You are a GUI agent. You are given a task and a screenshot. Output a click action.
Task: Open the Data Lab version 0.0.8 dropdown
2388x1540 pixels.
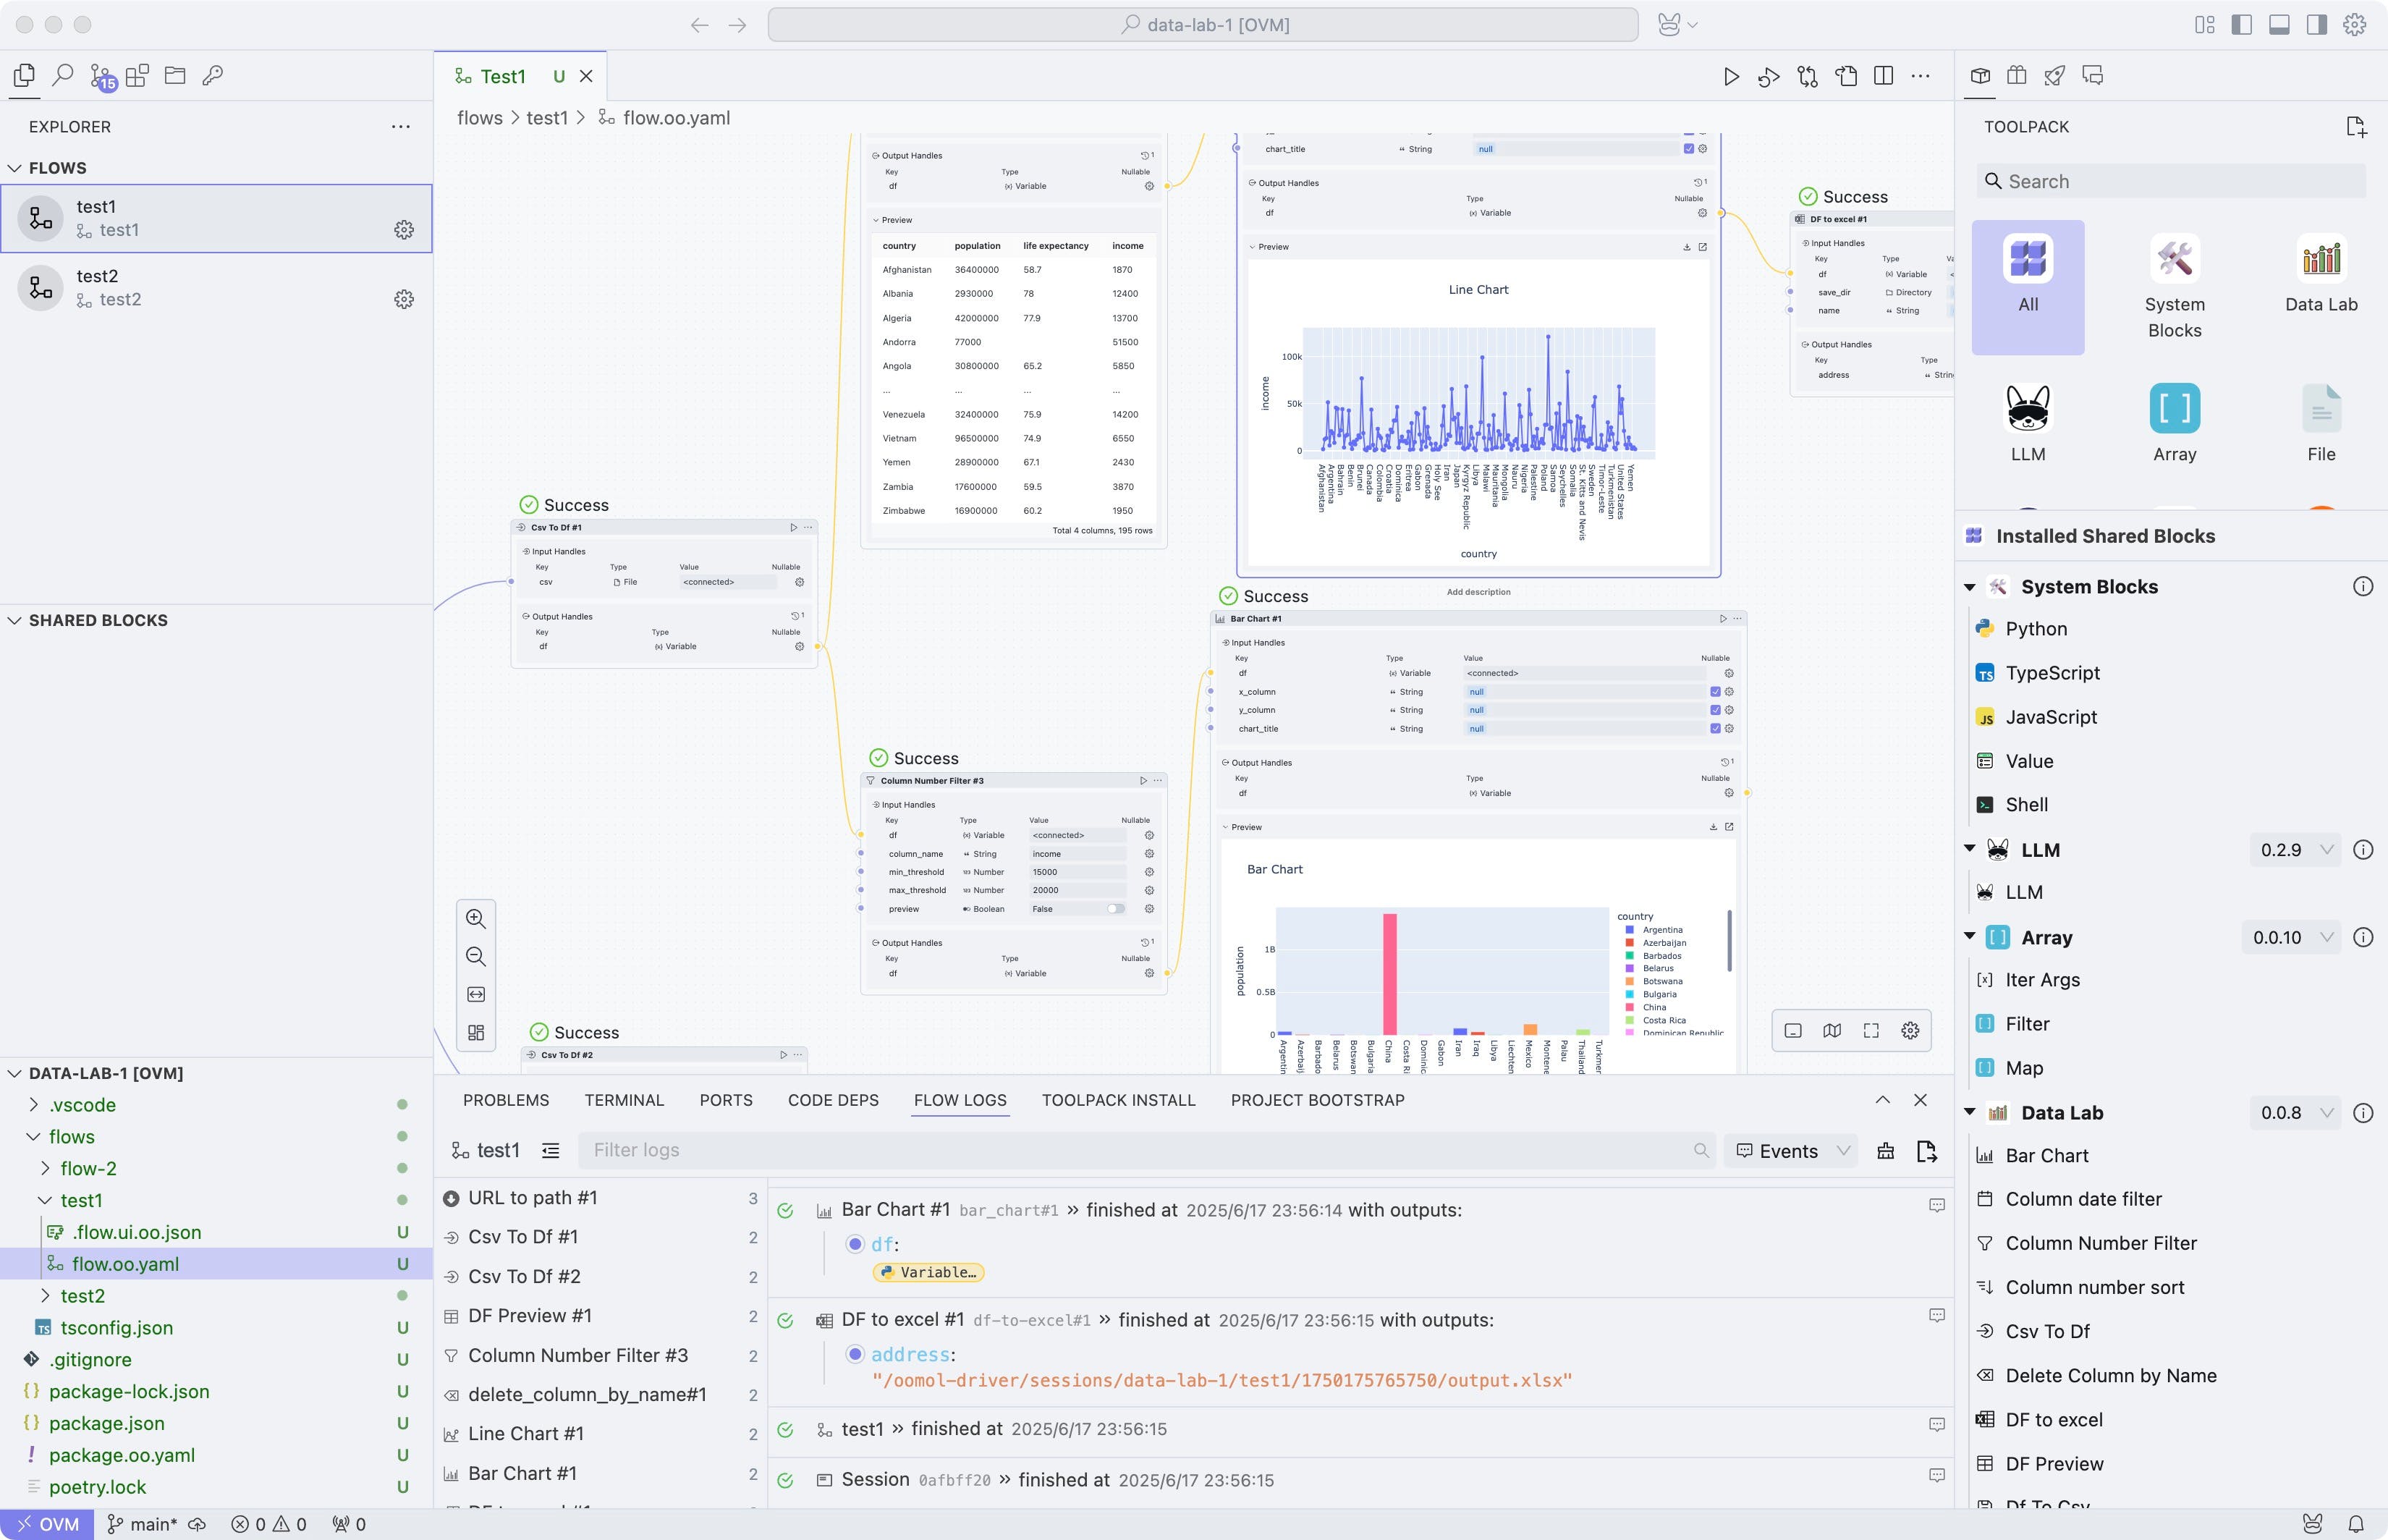pyautogui.click(x=2294, y=1113)
